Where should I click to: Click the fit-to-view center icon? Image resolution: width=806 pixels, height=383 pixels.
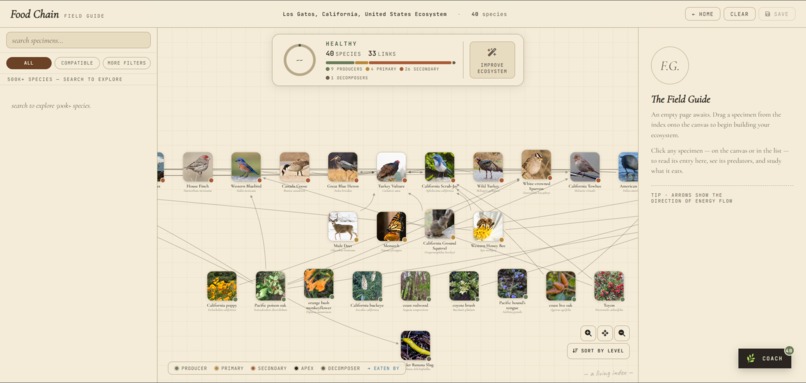click(605, 333)
